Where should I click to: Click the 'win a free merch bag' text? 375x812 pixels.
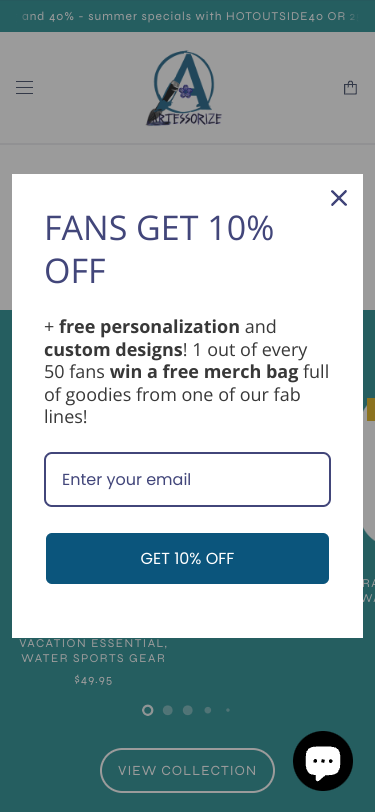pyautogui.click(x=204, y=372)
